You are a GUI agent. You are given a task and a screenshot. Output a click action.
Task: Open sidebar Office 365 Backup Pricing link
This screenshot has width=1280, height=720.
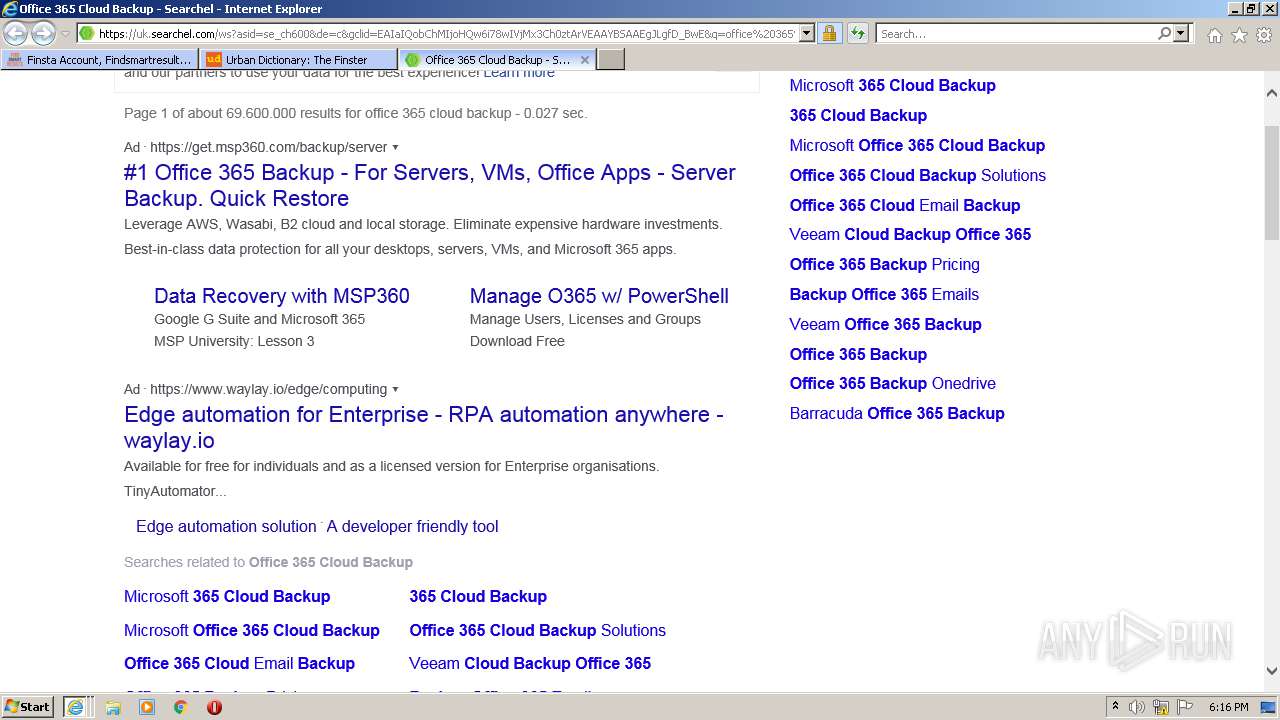click(x=884, y=264)
